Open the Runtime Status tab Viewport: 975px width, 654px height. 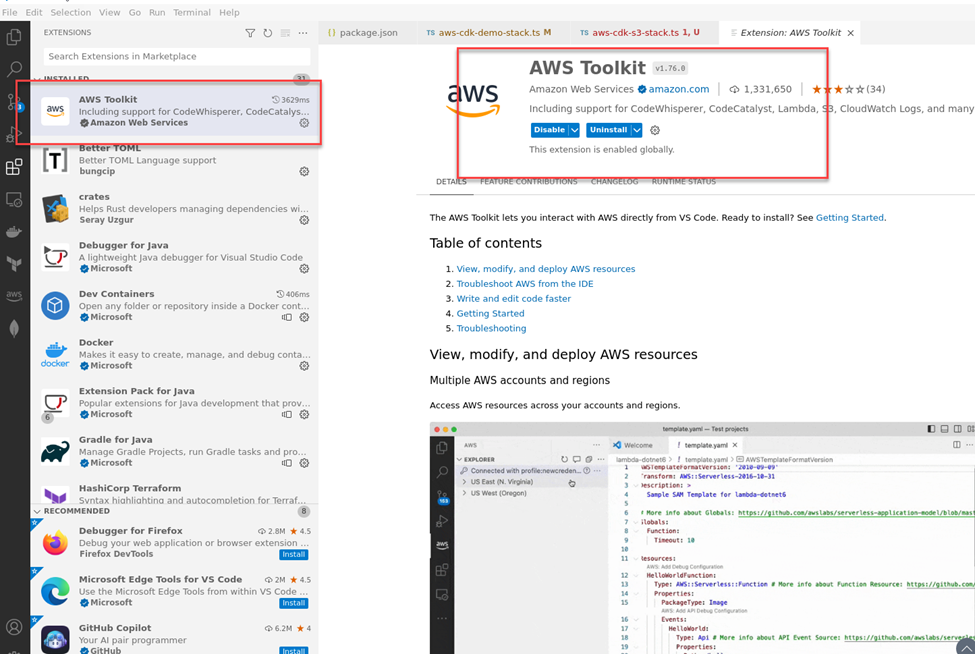[683, 182]
